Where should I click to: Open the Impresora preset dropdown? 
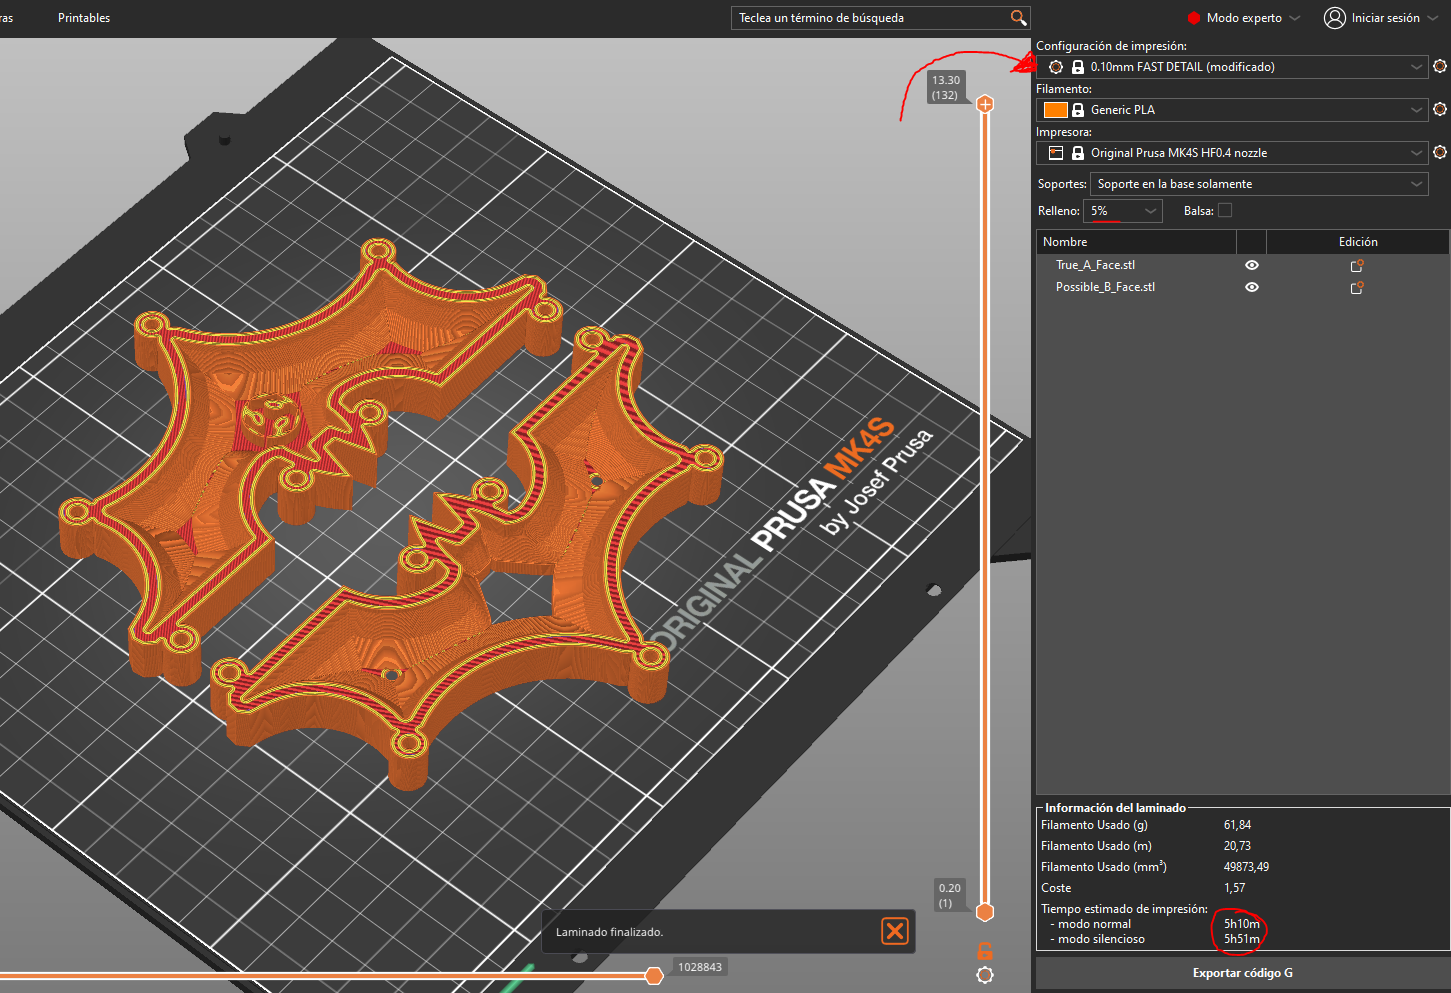tap(1232, 153)
